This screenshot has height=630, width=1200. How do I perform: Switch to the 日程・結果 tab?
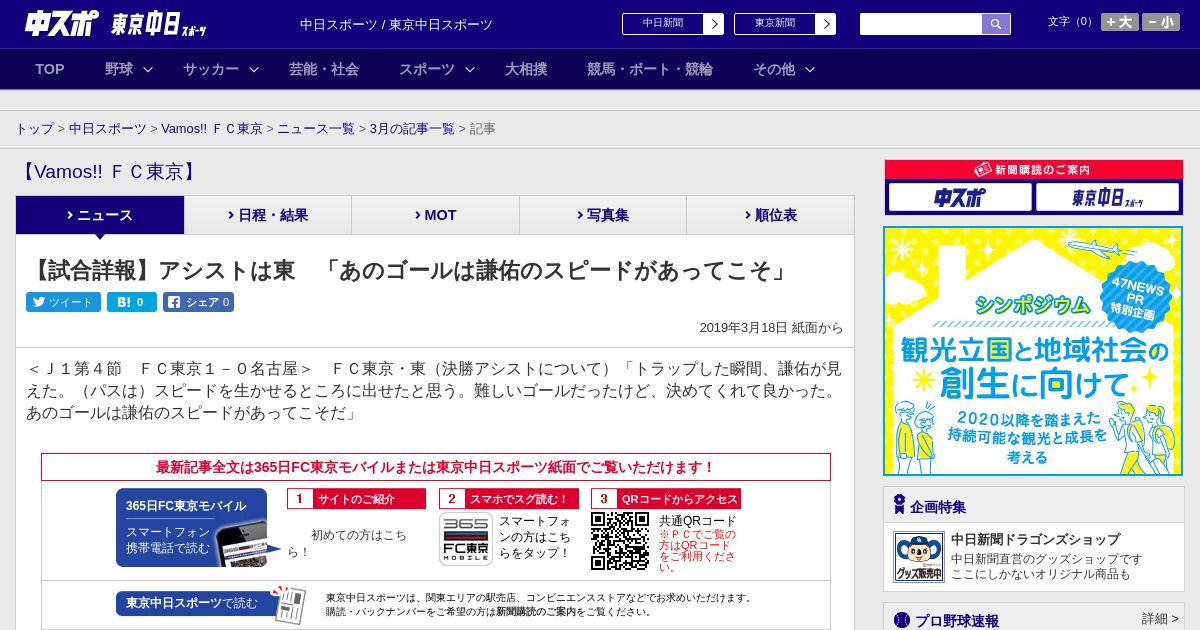[x=268, y=215]
